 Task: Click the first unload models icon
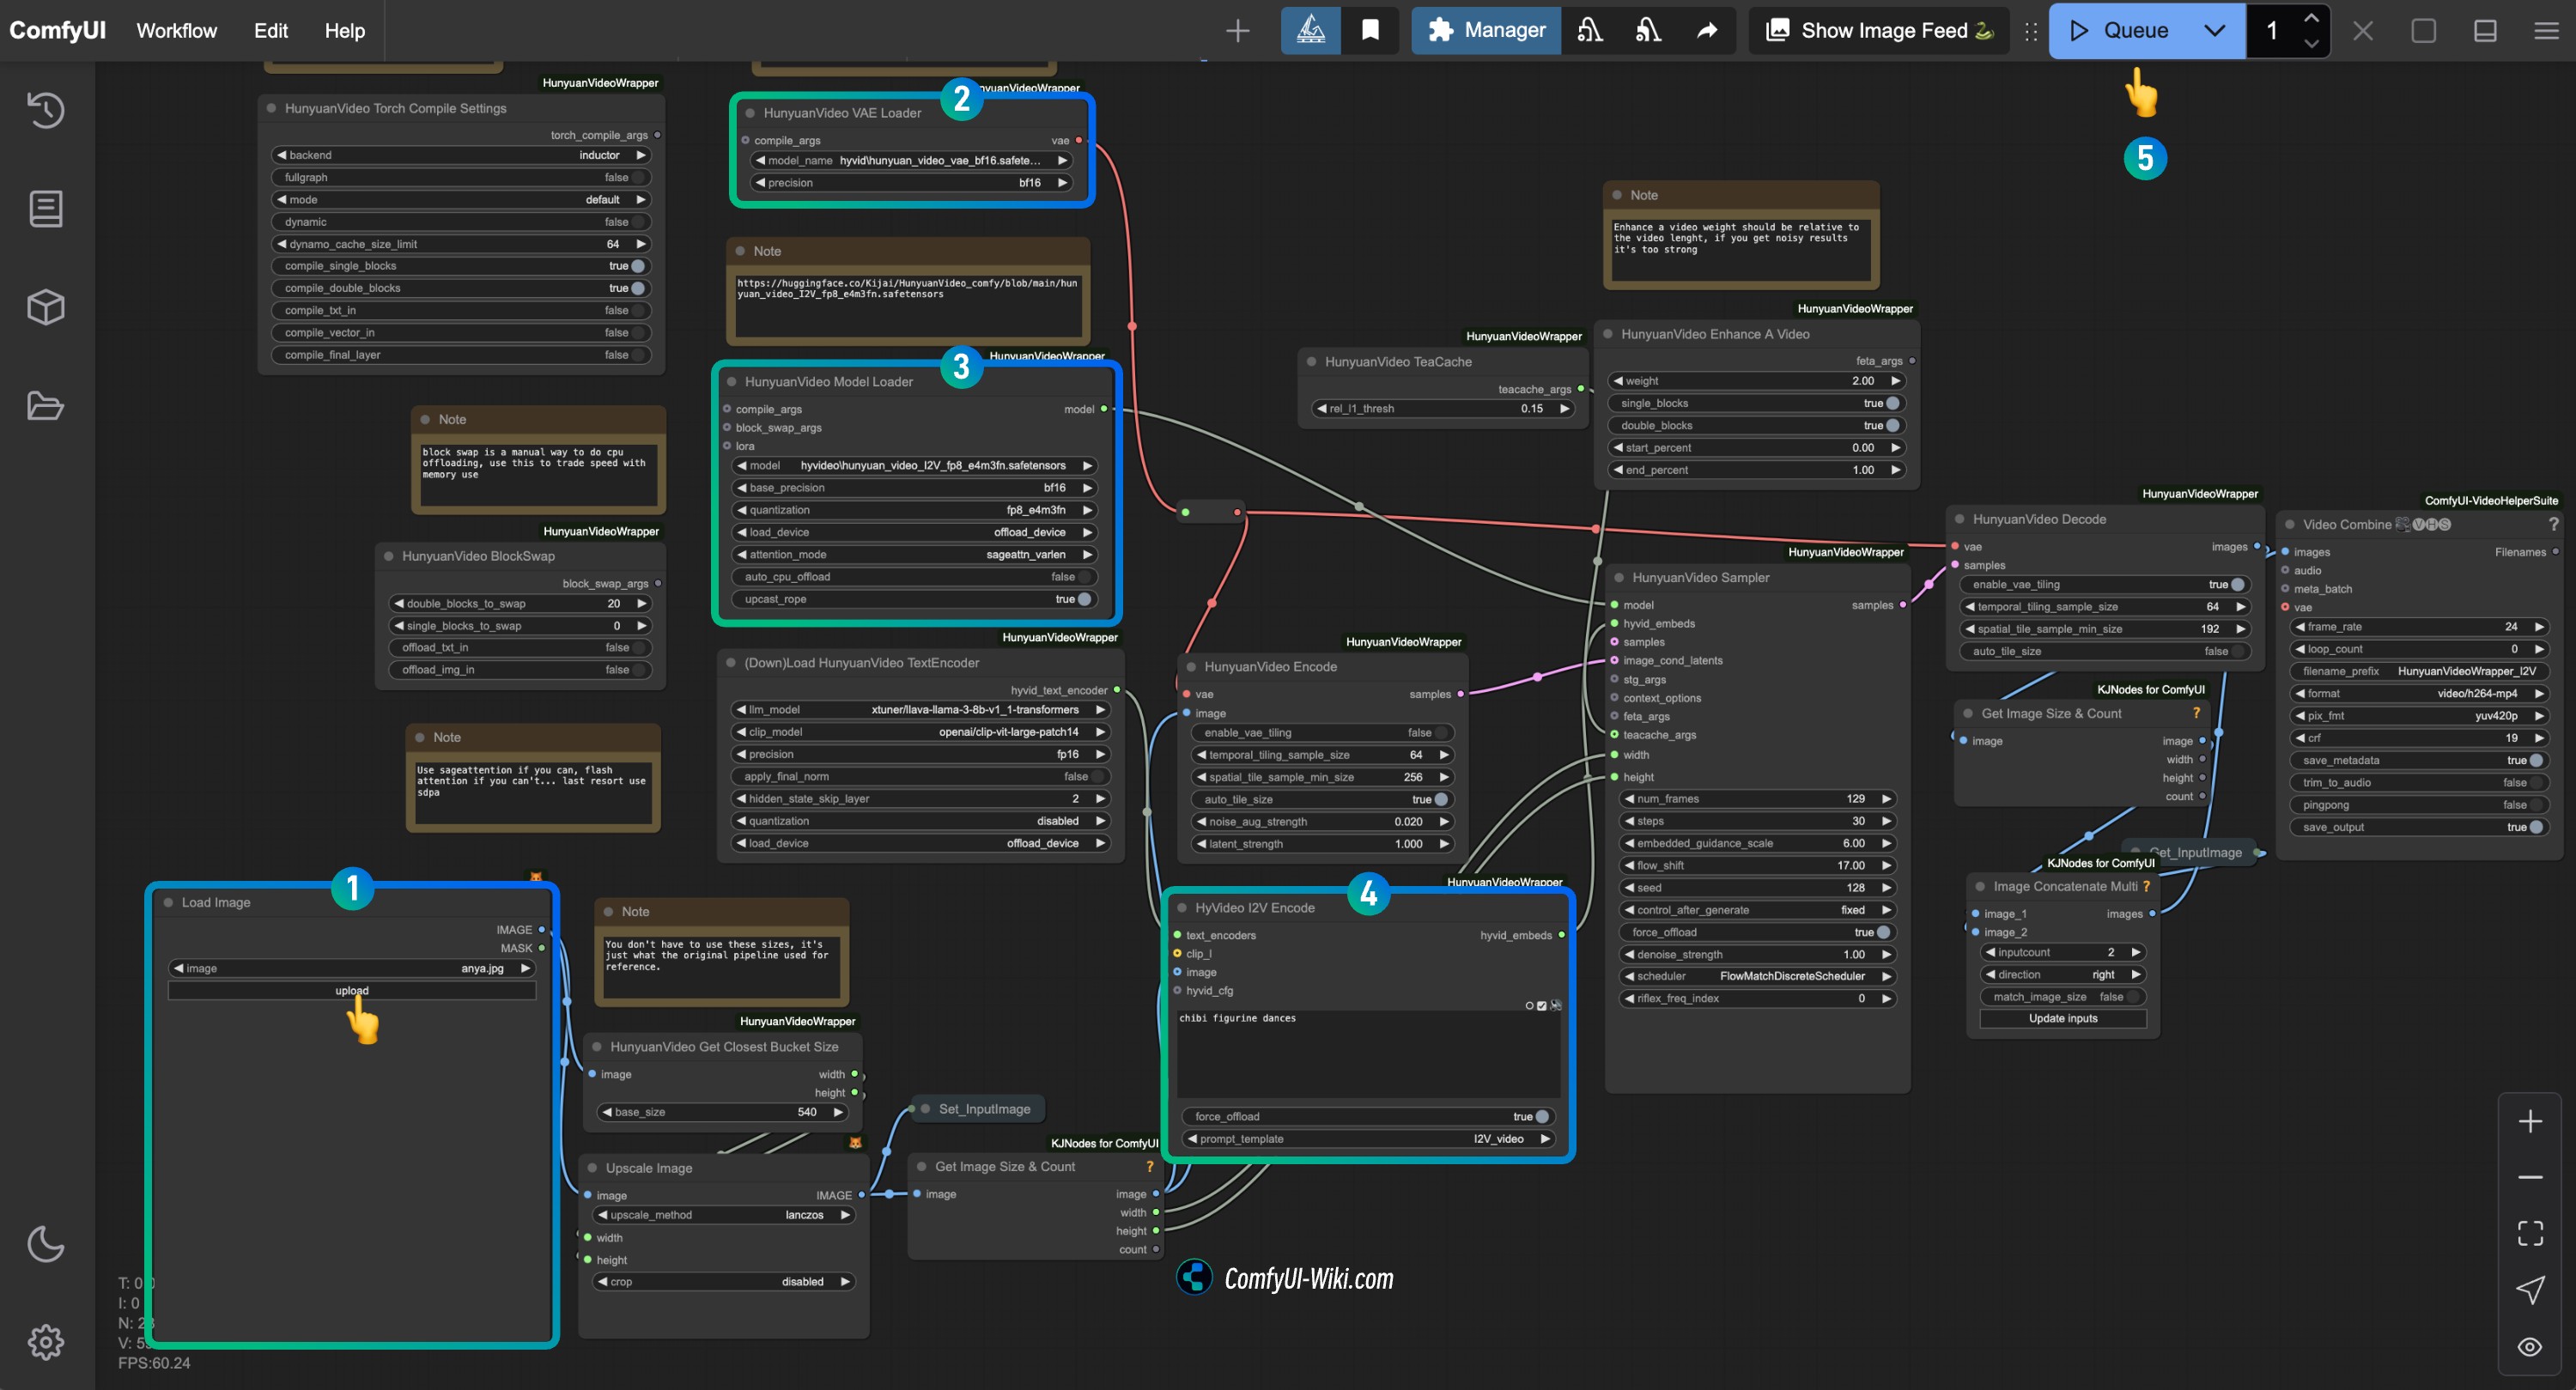pos(1590,31)
